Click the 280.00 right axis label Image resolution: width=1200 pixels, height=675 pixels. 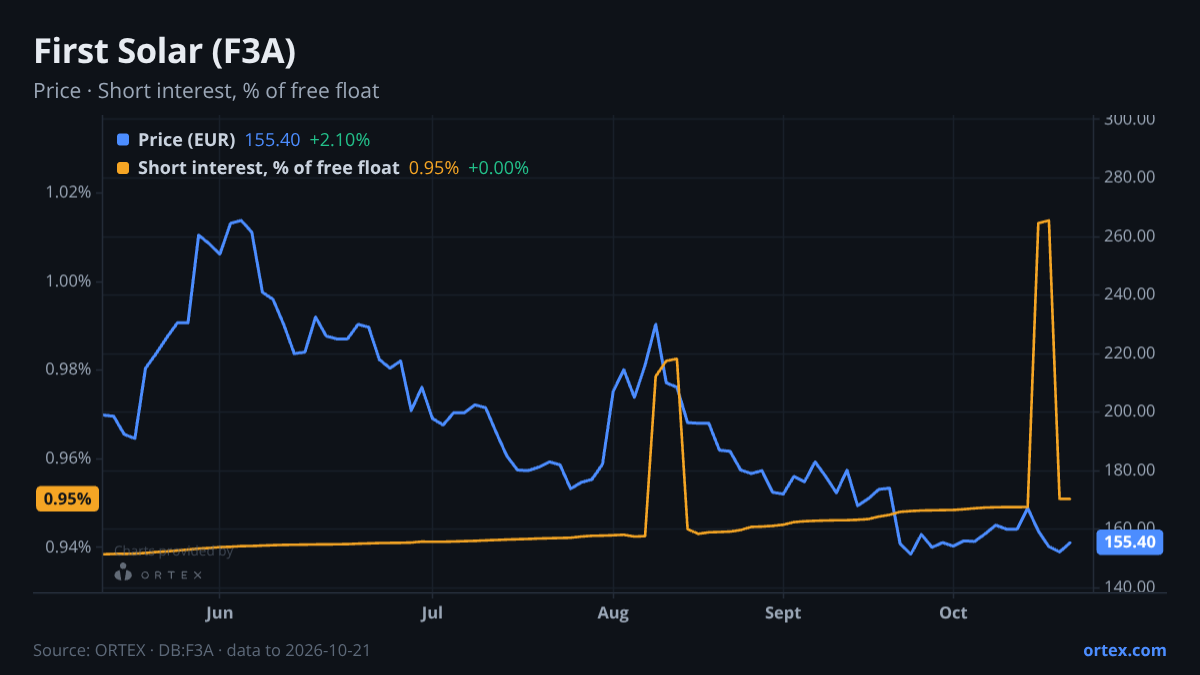(1131, 178)
